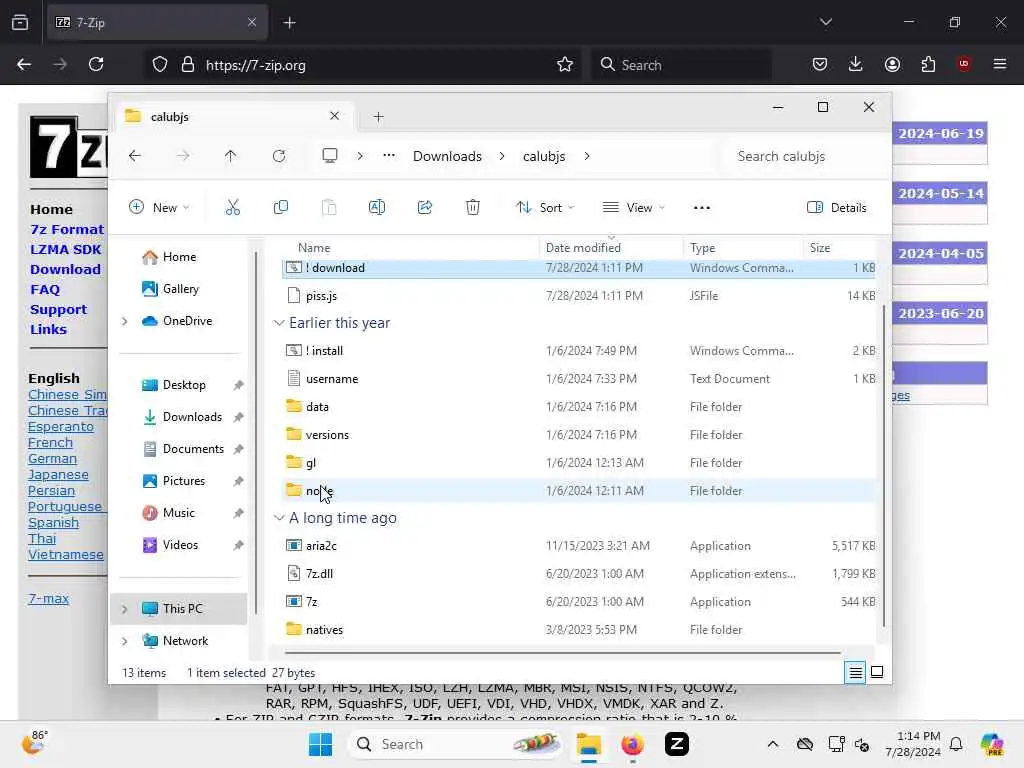Select the natives folder
This screenshot has height=768, width=1024.
pyautogui.click(x=579, y=630)
